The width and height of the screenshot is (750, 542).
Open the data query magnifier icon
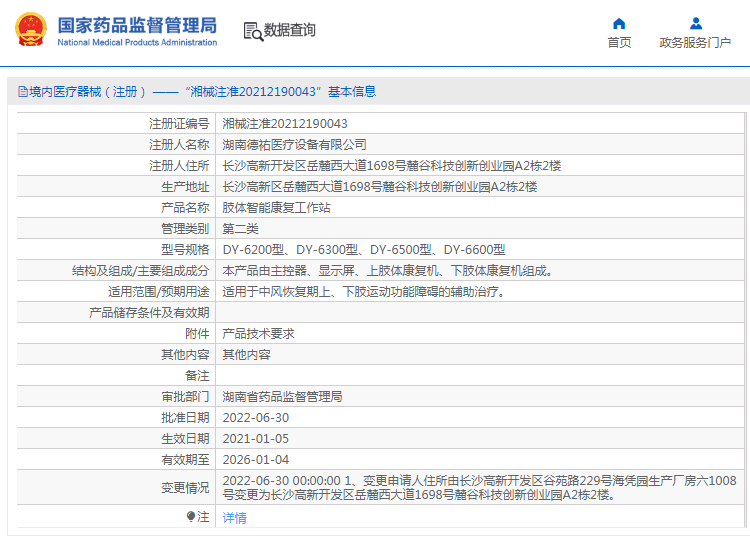(254, 32)
